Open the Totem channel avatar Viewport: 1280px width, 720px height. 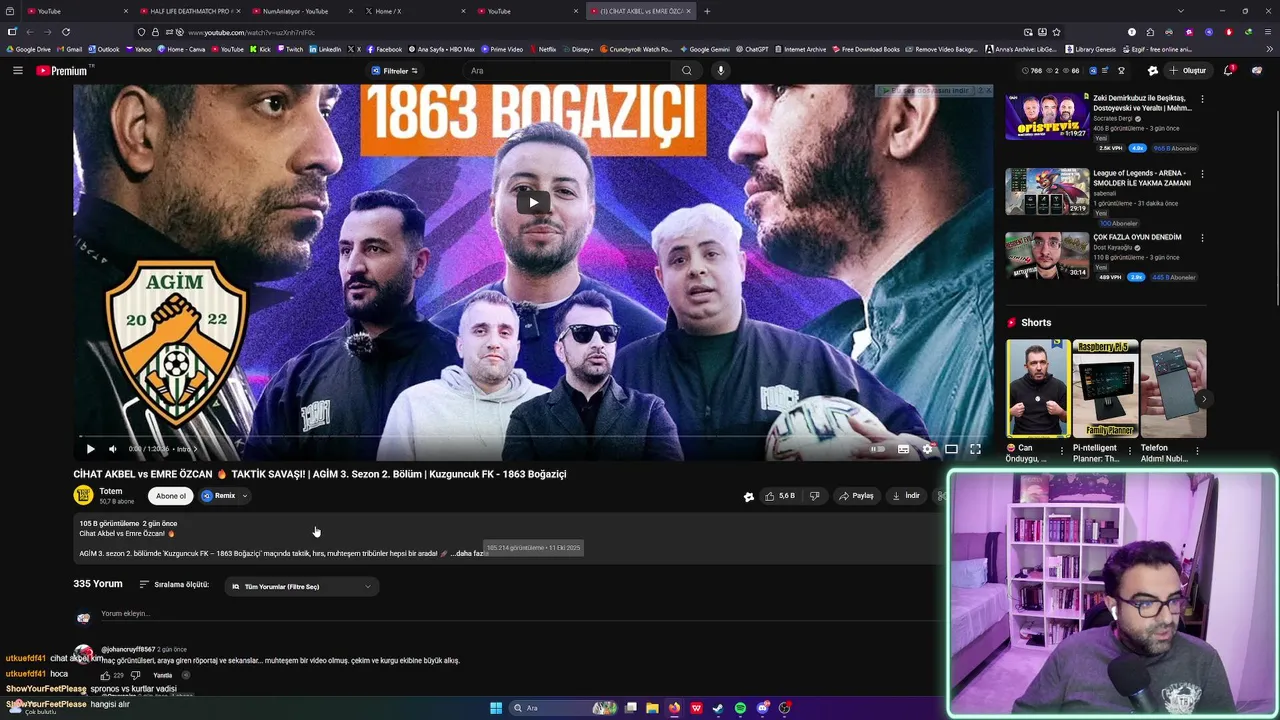coord(83,495)
